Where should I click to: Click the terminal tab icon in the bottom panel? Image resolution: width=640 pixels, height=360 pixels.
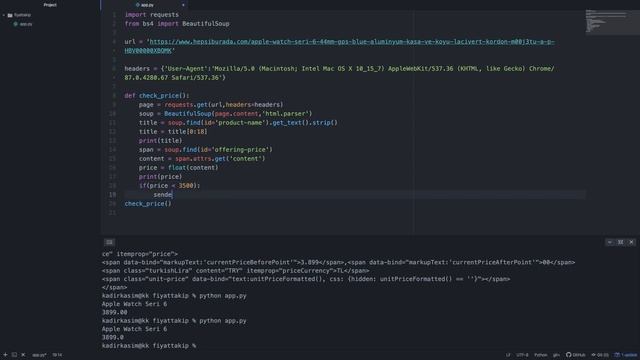(x=109, y=242)
